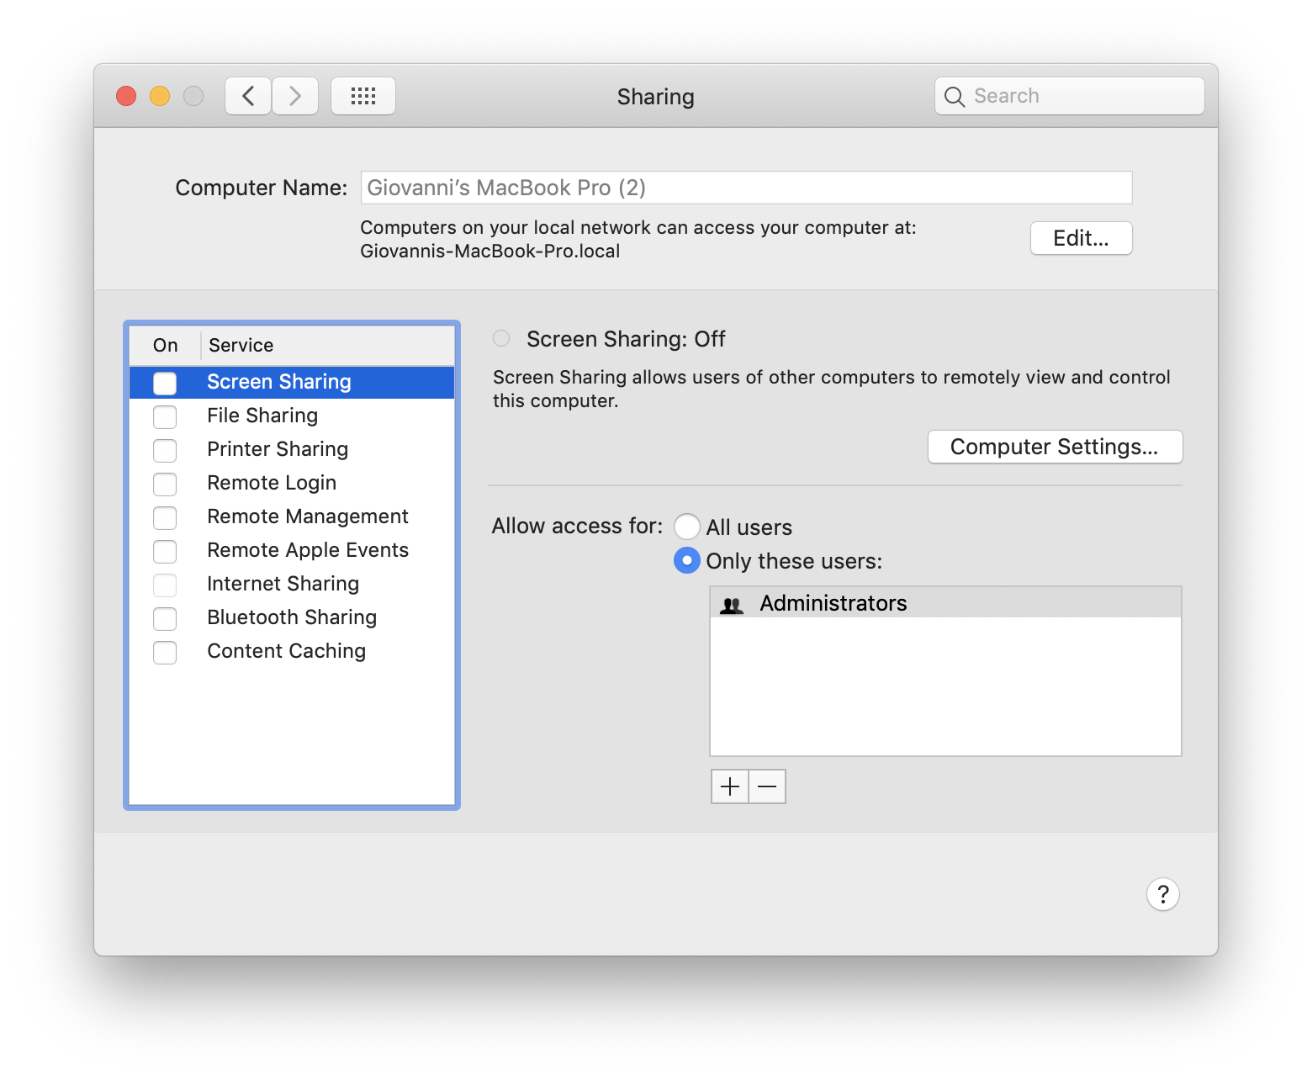Remove a user with the minus button
1312x1080 pixels.
pos(767,787)
